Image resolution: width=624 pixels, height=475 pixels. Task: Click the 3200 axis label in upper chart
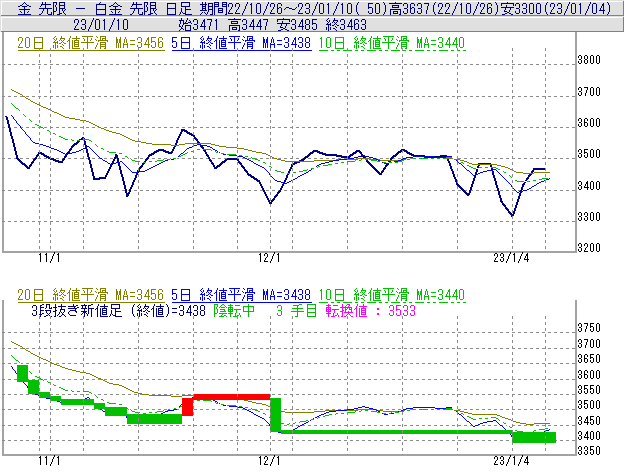coord(589,248)
